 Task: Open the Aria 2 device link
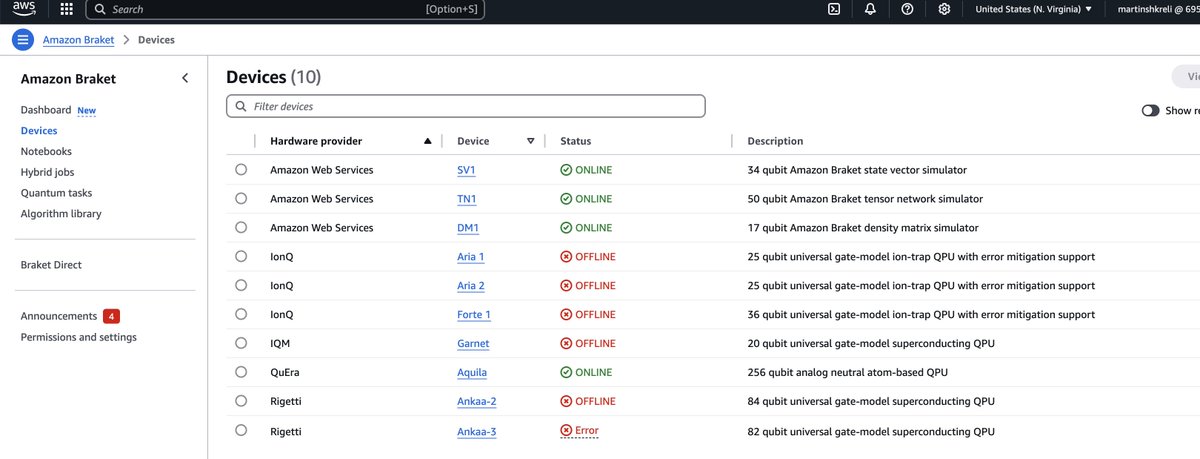pos(471,286)
